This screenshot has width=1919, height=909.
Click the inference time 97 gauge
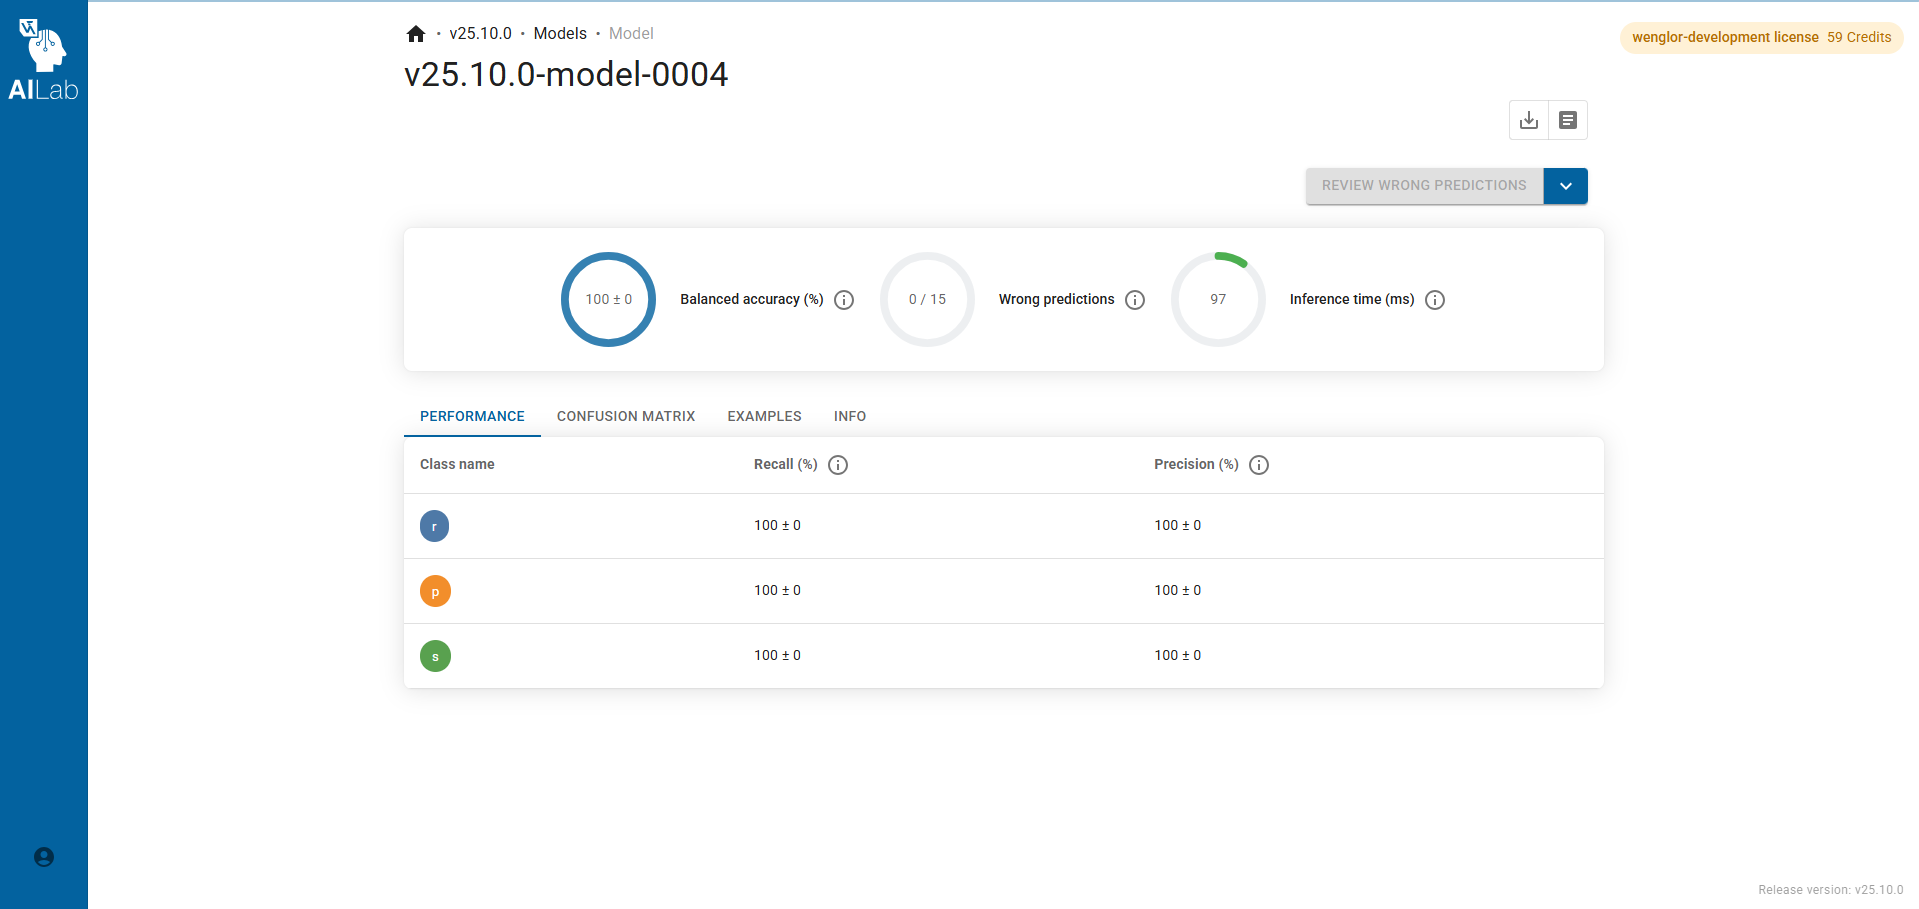tap(1218, 299)
